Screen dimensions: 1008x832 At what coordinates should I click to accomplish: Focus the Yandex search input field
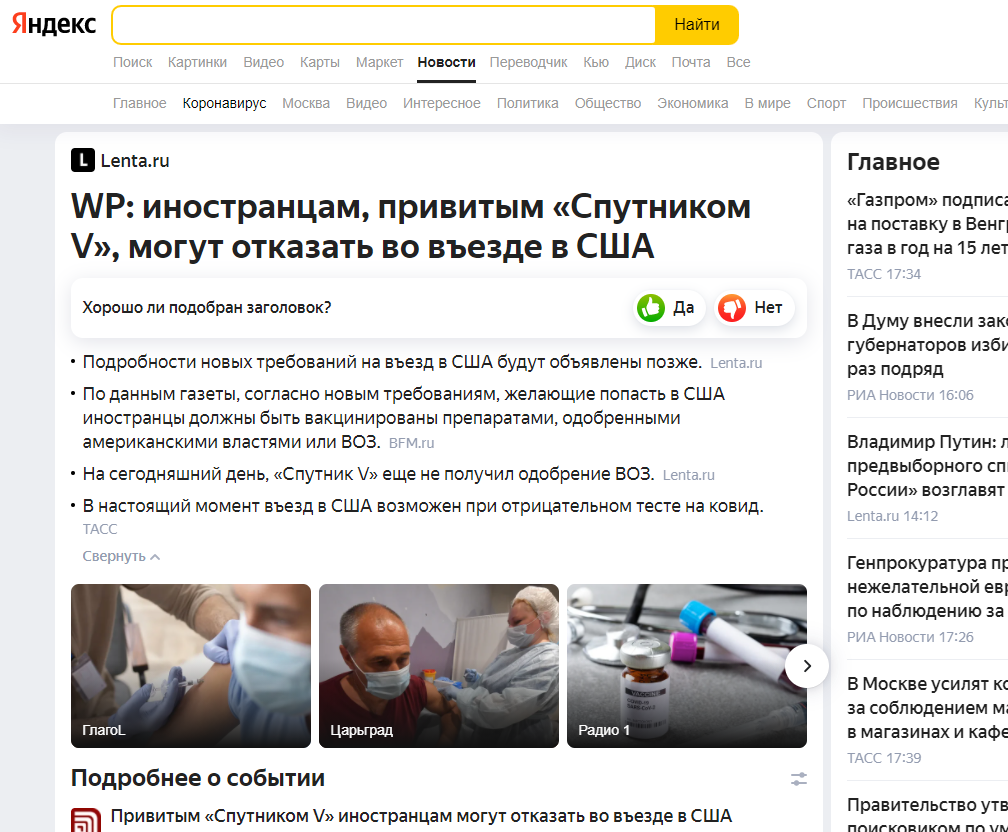point(384,24)
